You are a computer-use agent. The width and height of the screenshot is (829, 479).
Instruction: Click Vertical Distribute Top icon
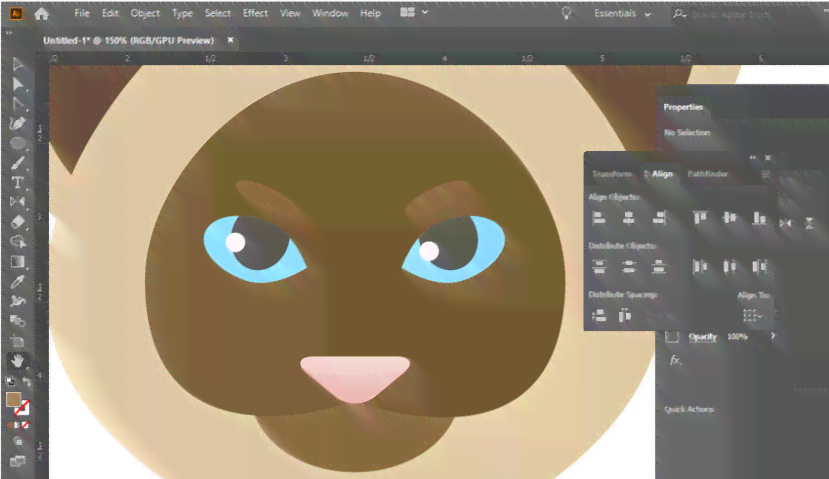click(x=598, y=267)
